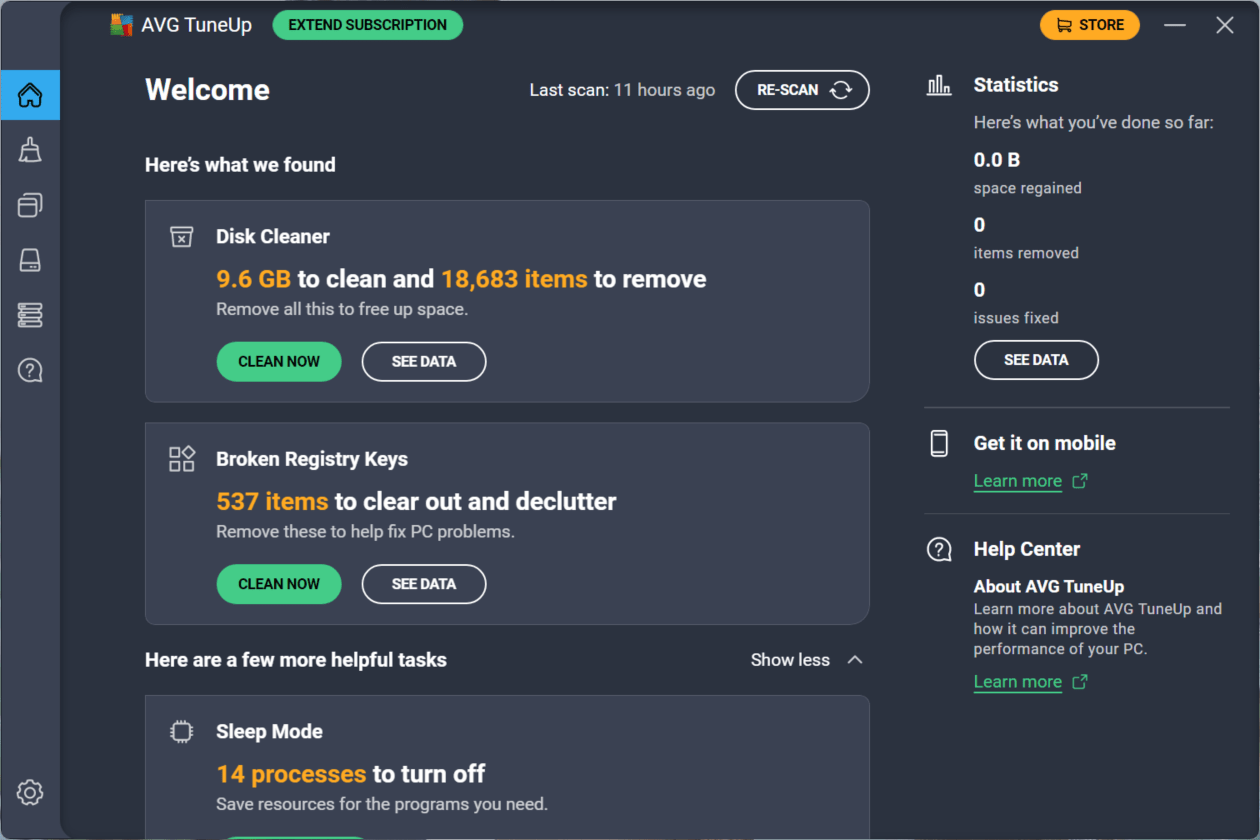This screenshot has width=1260, height=840.
Task: Click CLEAN NOW for Broken Registry Keys
Action: 279,584
